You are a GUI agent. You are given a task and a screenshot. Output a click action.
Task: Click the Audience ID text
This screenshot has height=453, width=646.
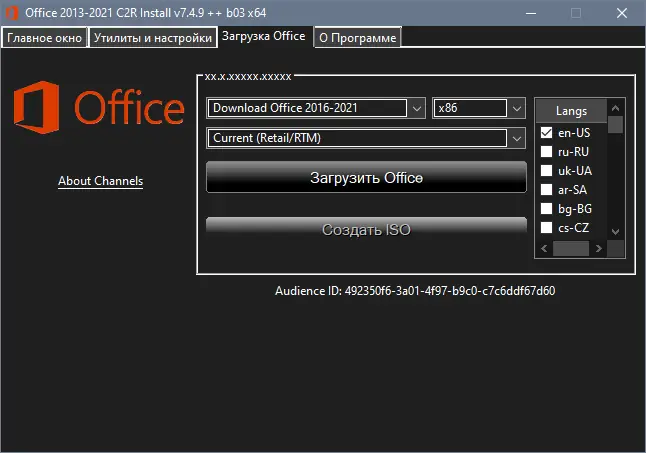coord(415,291)
